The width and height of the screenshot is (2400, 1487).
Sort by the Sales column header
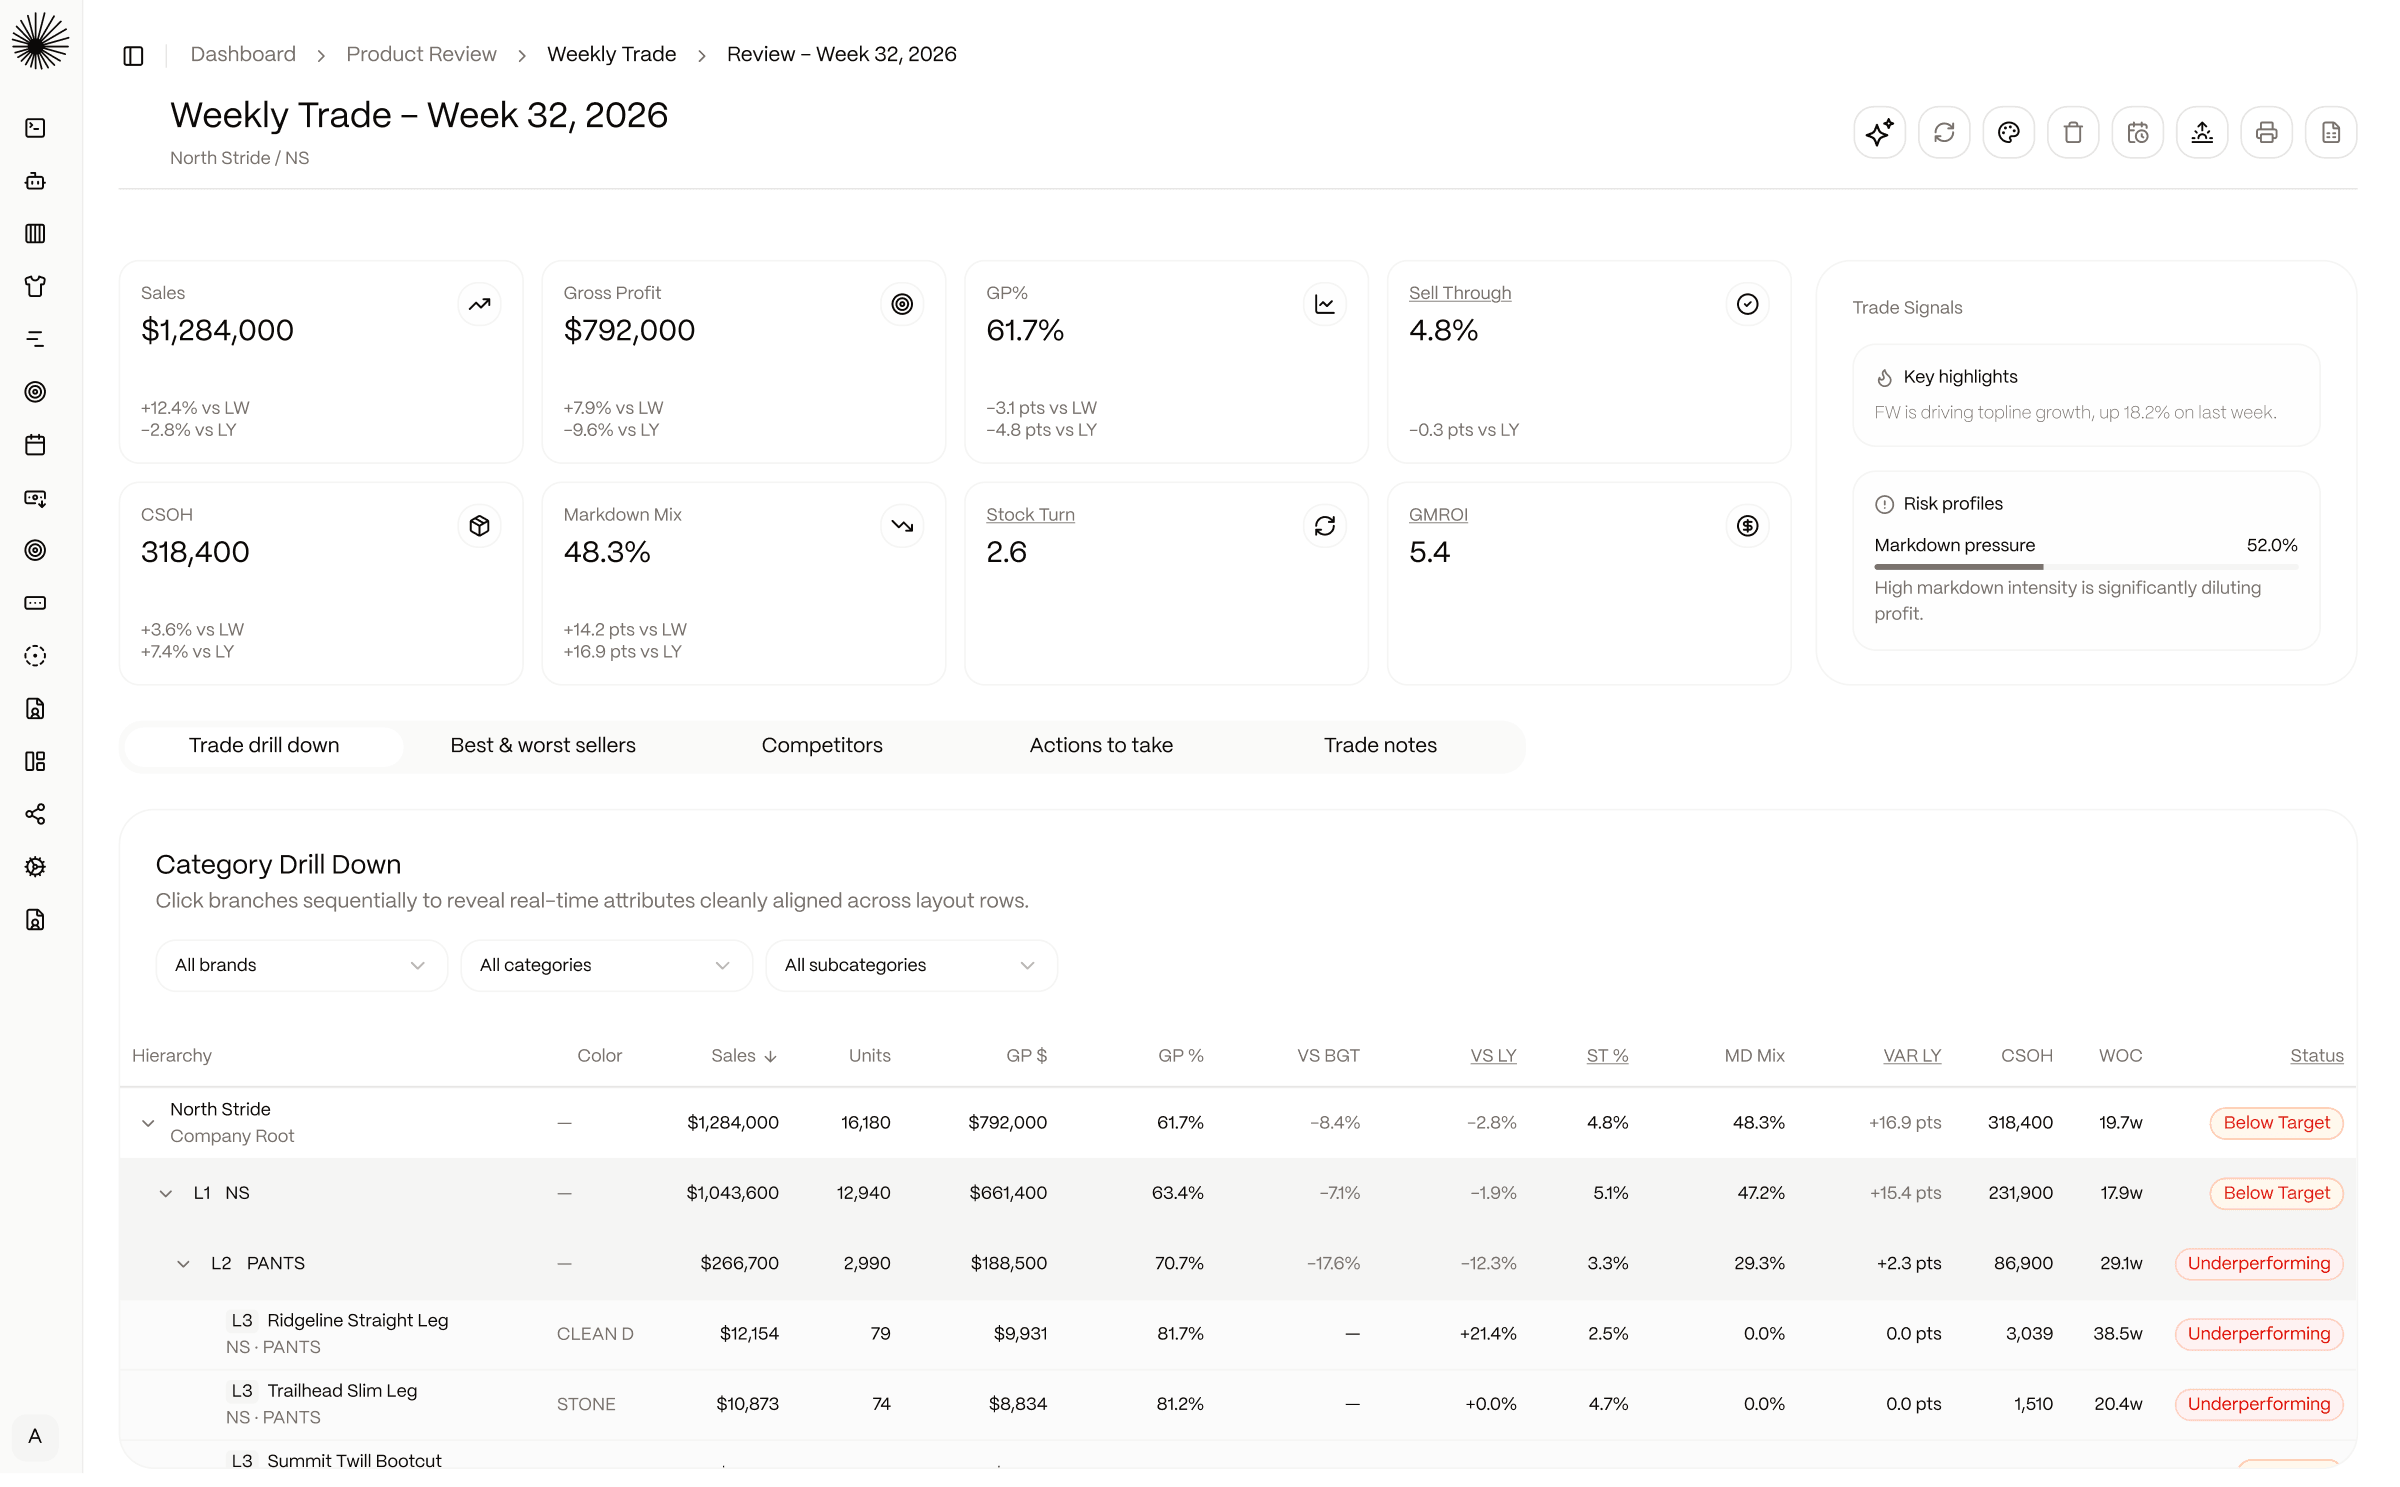(x=743, y=1056)
